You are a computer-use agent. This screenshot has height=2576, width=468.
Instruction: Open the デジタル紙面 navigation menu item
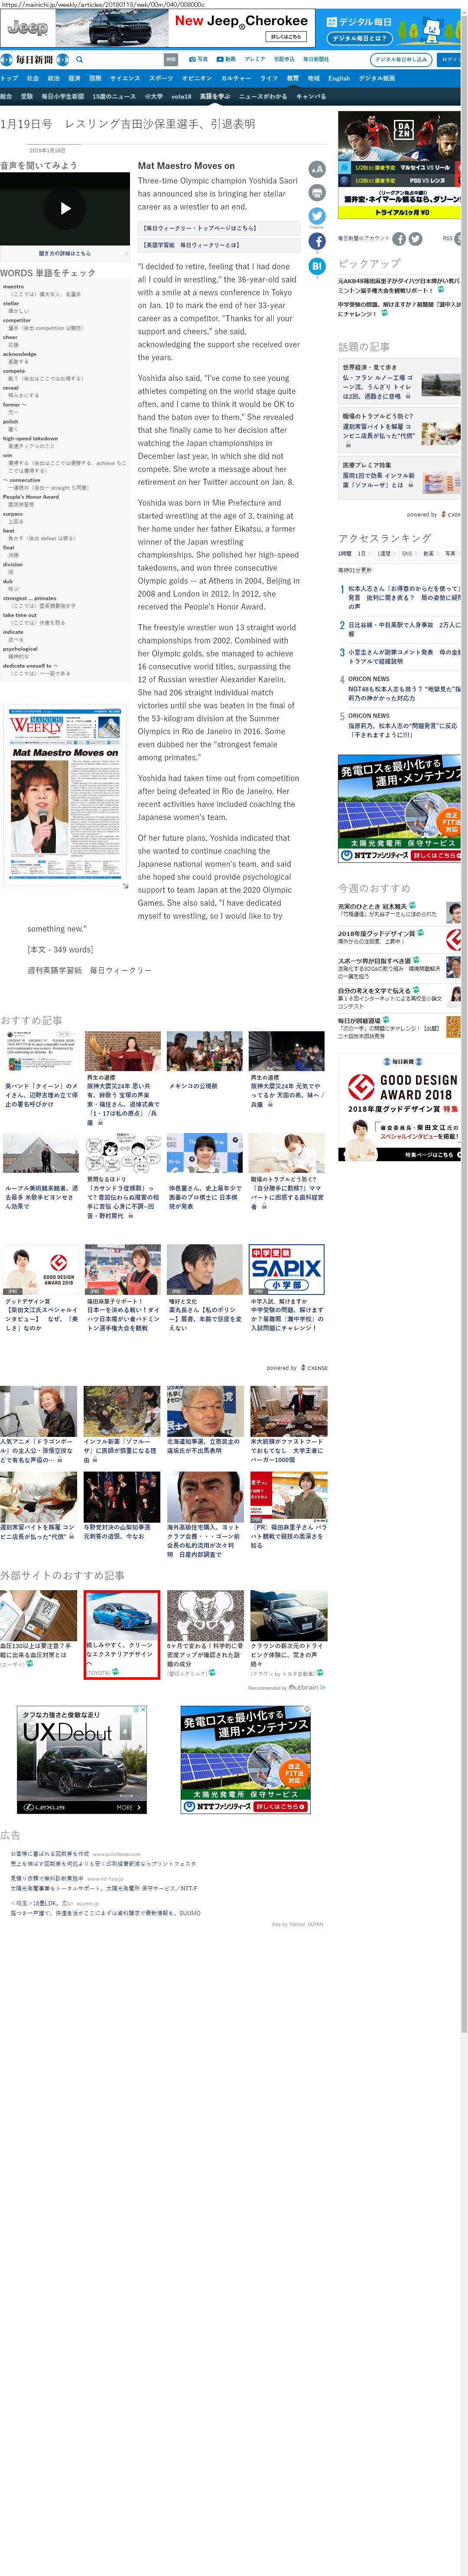(377, 78)
